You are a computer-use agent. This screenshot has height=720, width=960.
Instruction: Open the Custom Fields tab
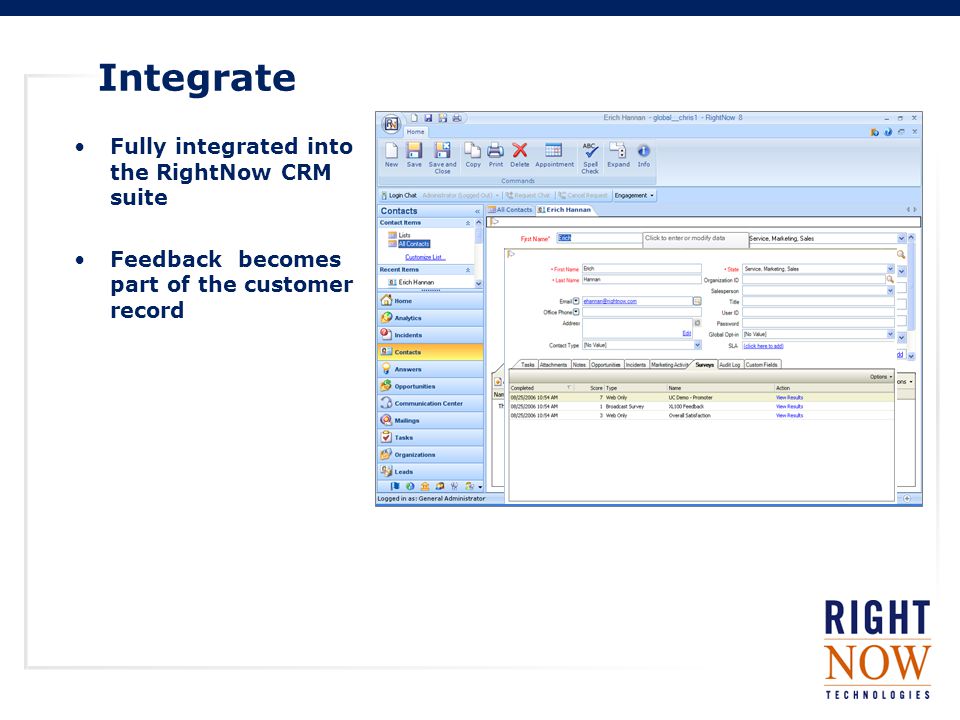[x=762, y=364]
